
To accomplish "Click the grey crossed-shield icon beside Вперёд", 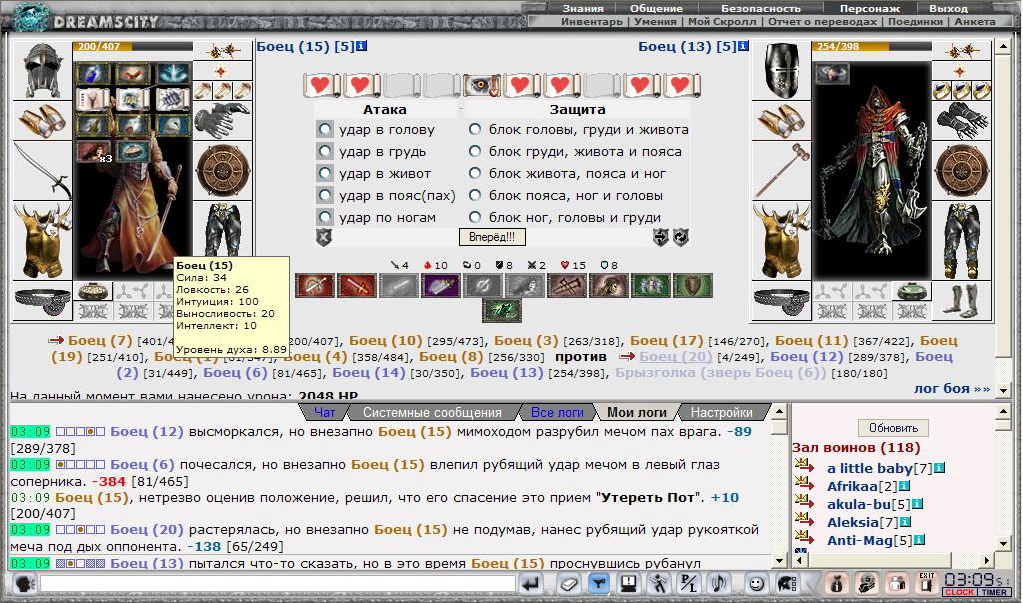I will [324, 237].
